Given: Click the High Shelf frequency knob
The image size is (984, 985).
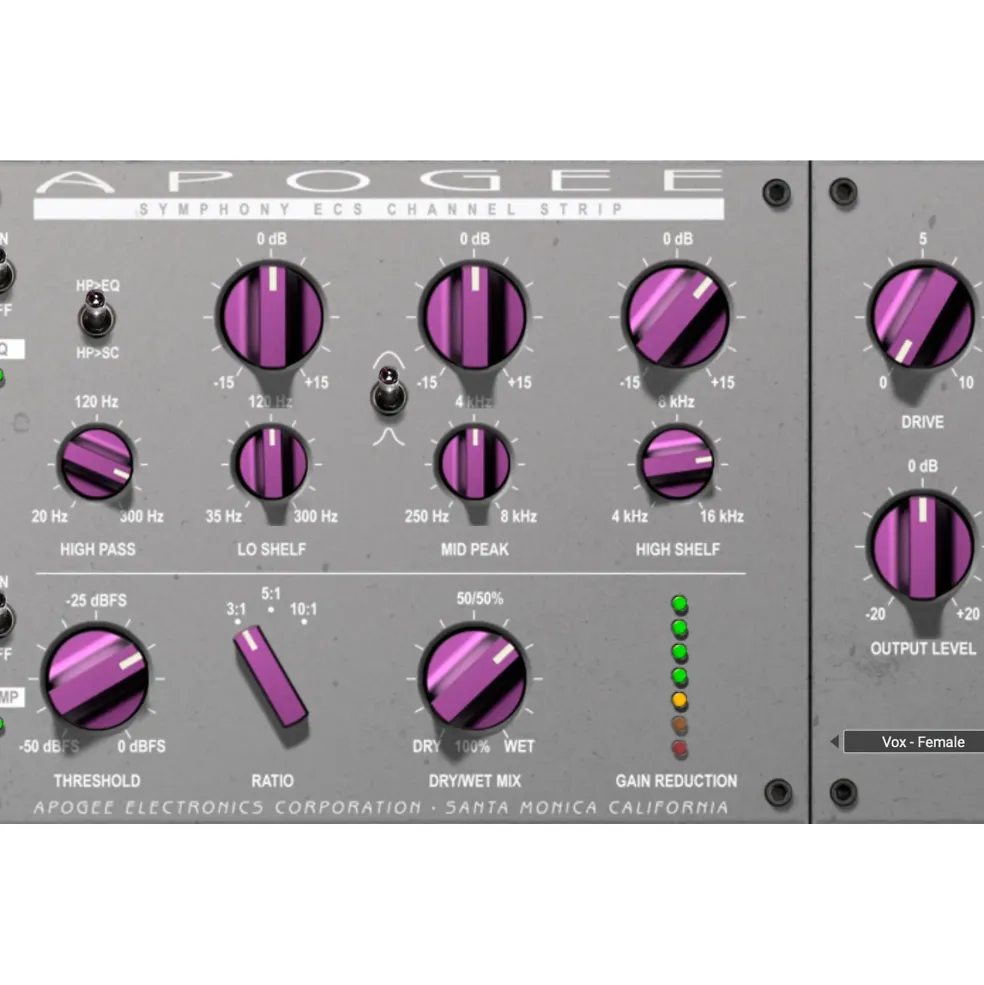Looking at the screenshot, I should (677, 464).
